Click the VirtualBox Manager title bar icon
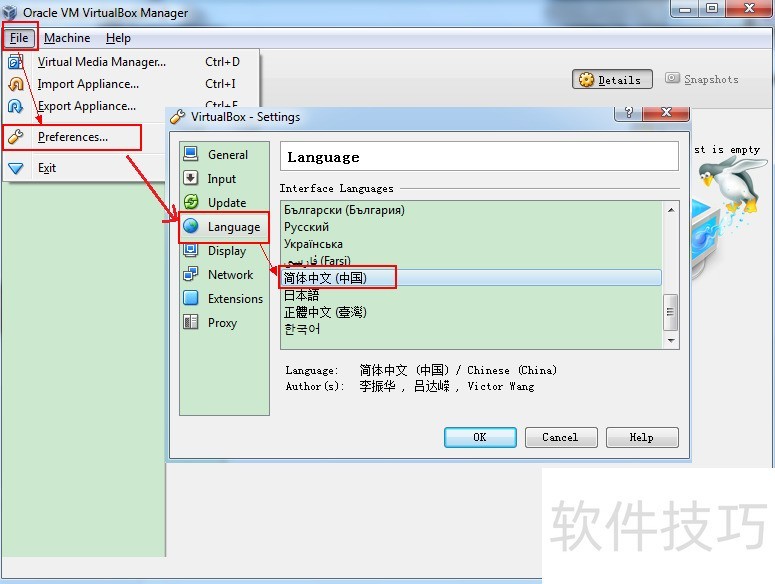This screenshot has width=775, height=584. click(x=9, y=12)
